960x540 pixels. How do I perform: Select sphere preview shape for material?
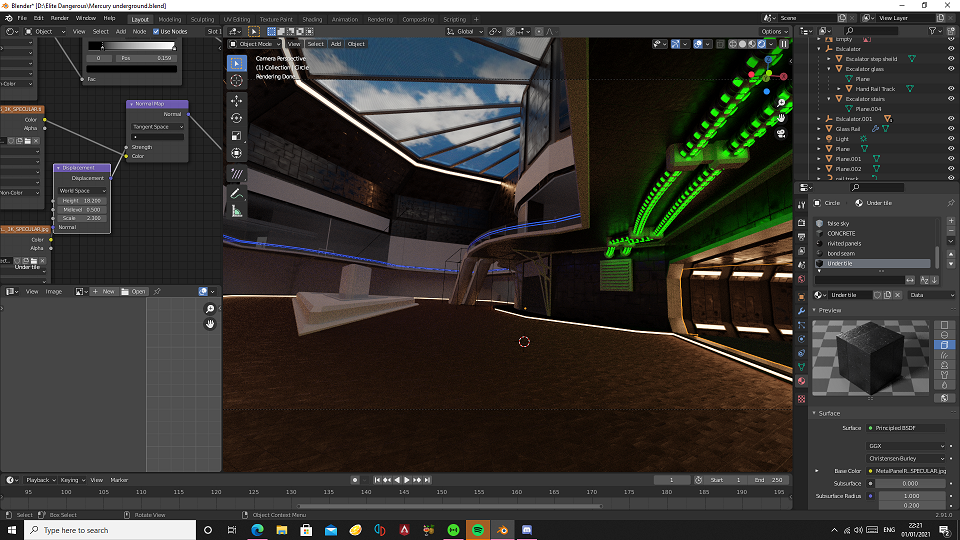pyautogui.click(x=944, y=335)
